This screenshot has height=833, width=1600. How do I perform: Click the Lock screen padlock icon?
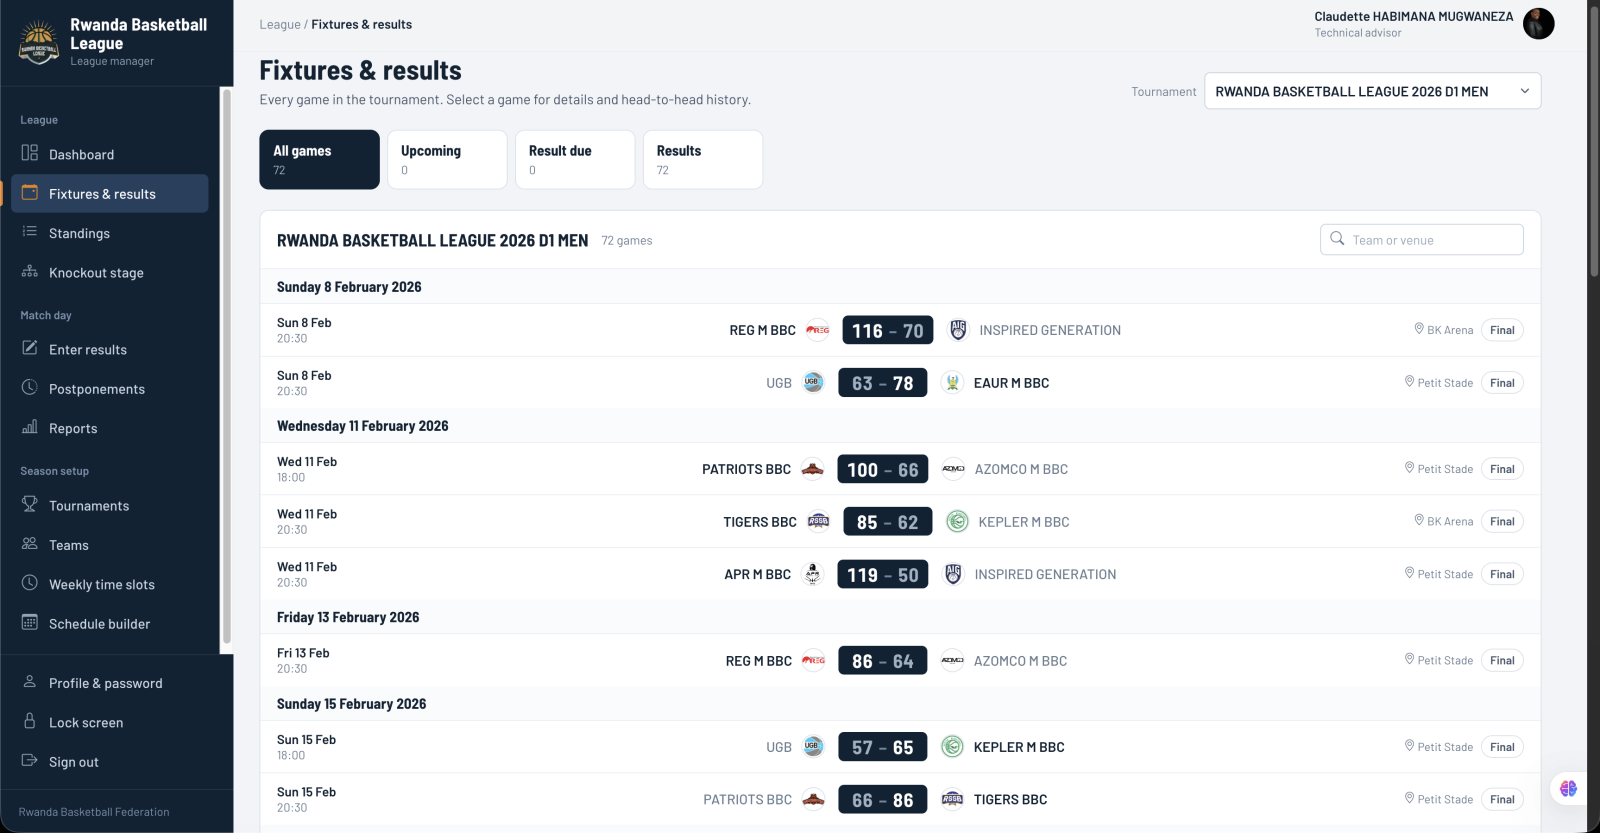point(30,721)
